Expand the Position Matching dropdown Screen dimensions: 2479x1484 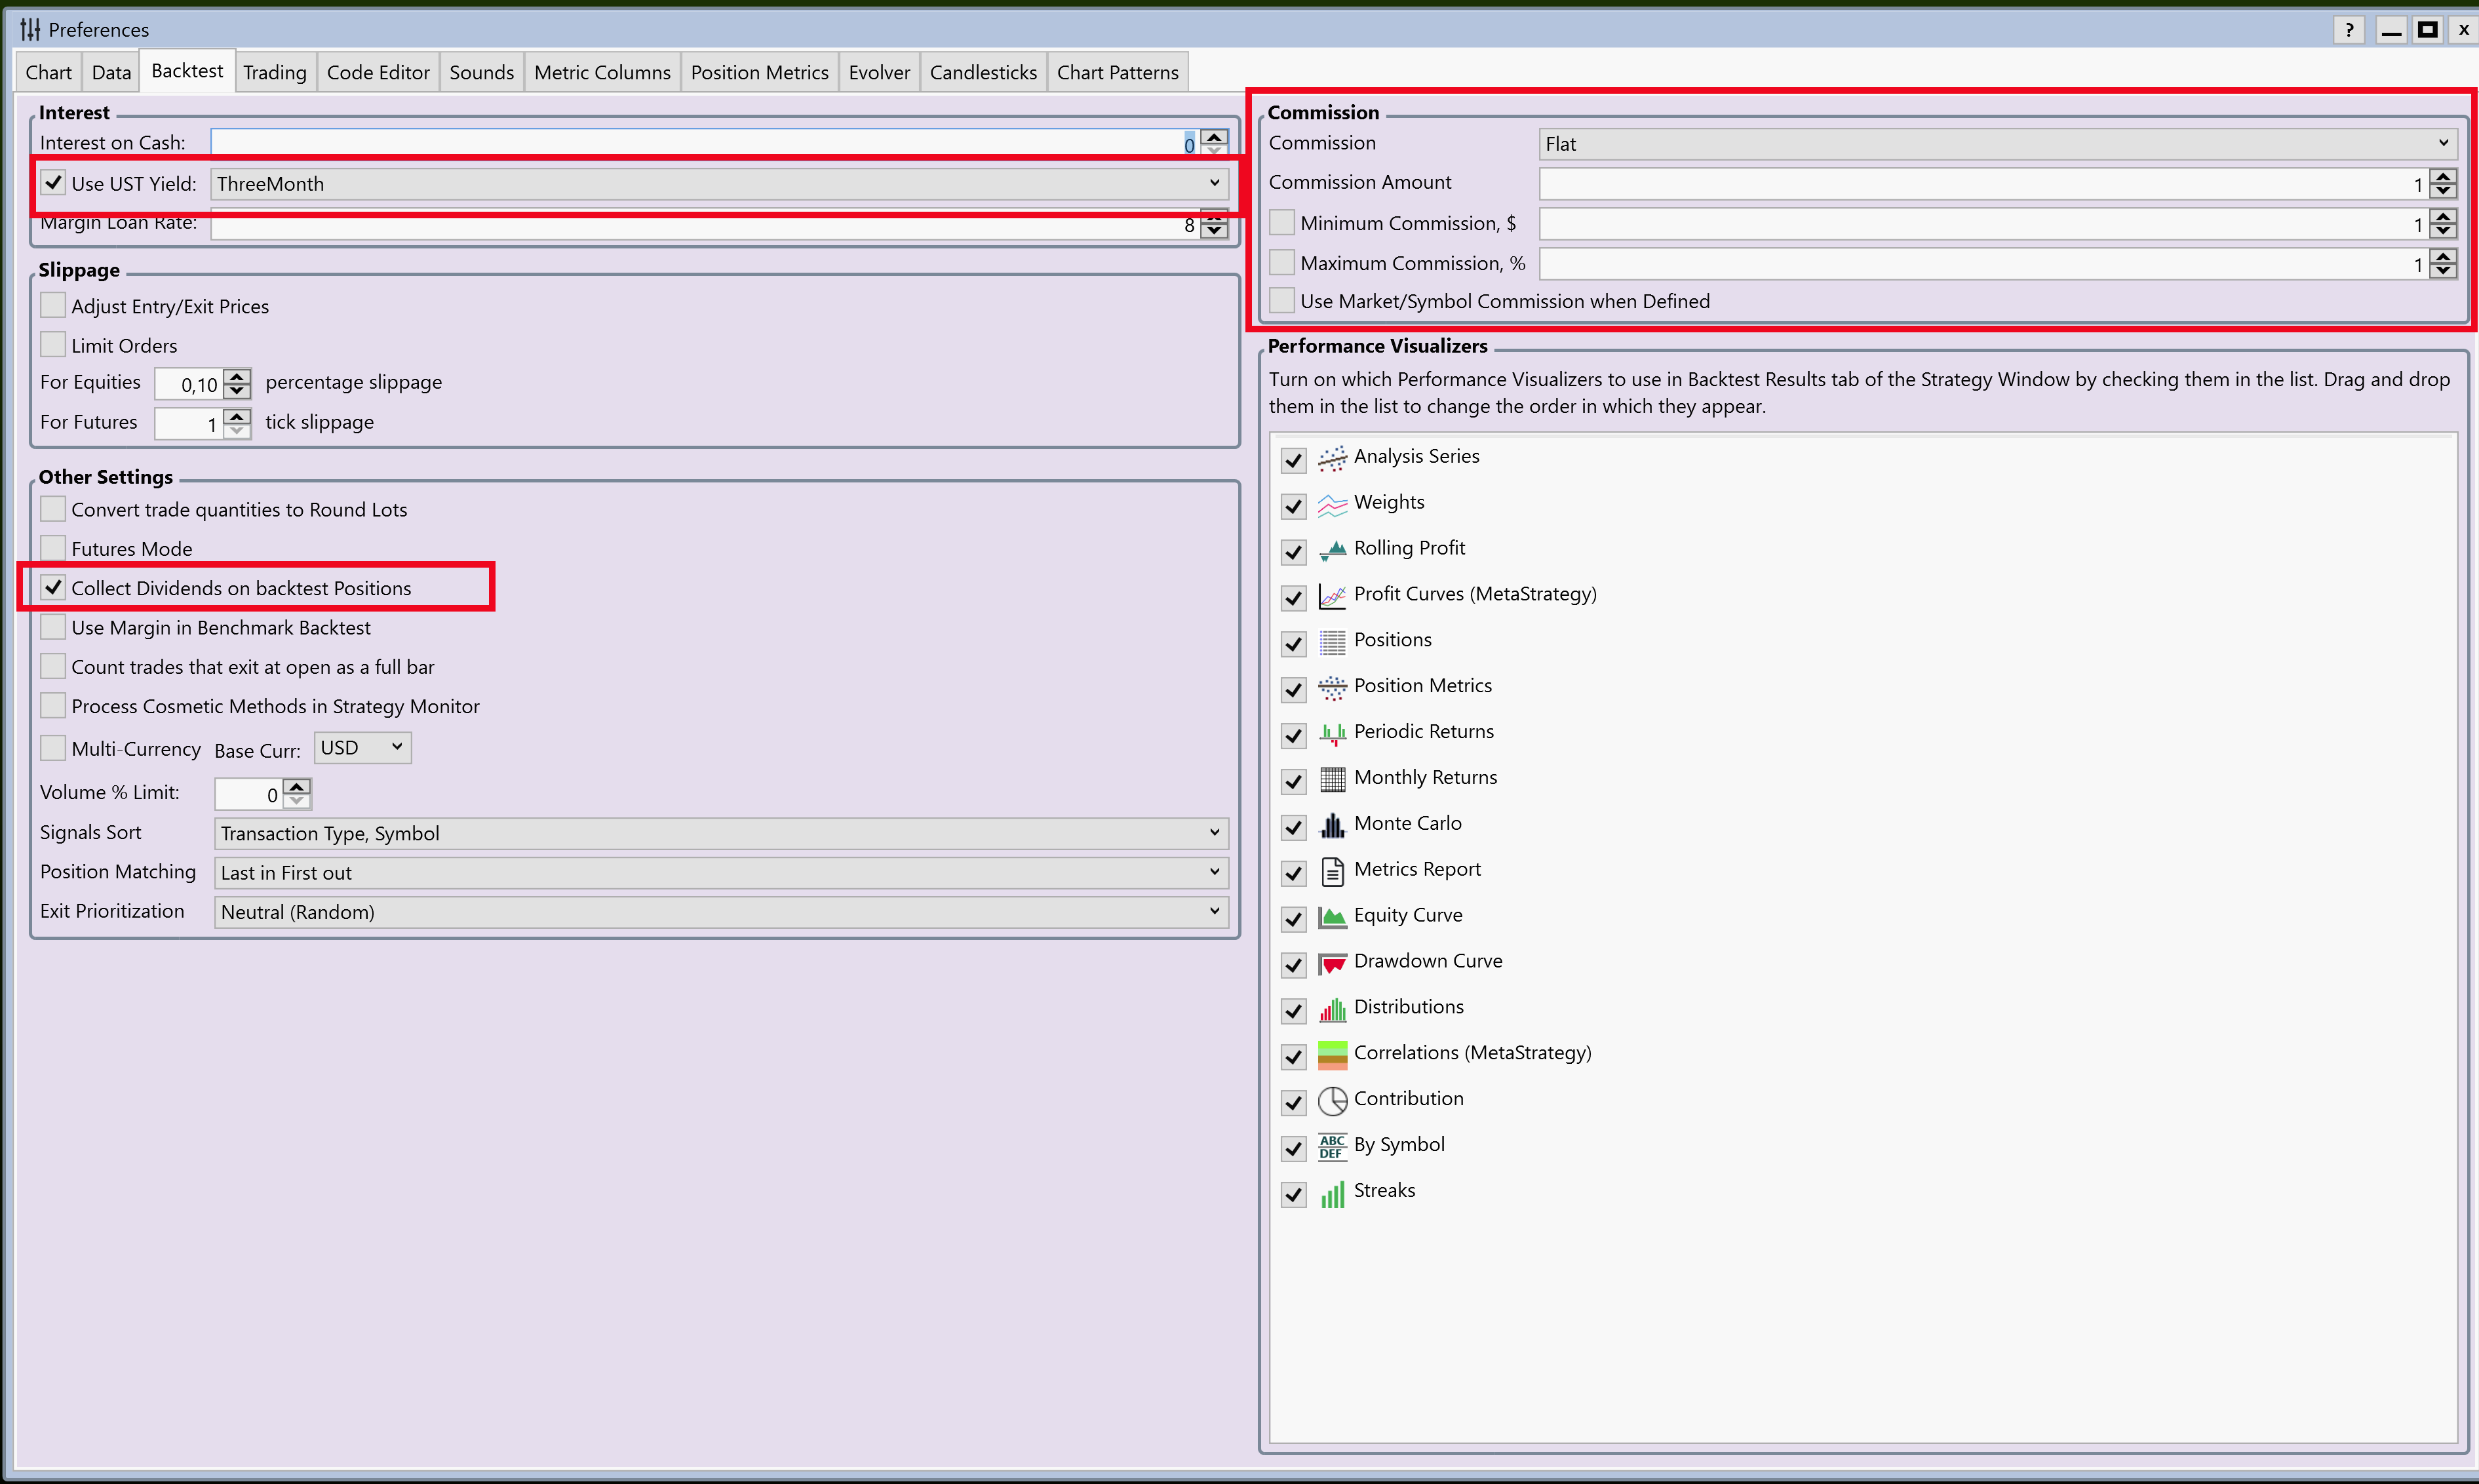[x=720, y=873]
